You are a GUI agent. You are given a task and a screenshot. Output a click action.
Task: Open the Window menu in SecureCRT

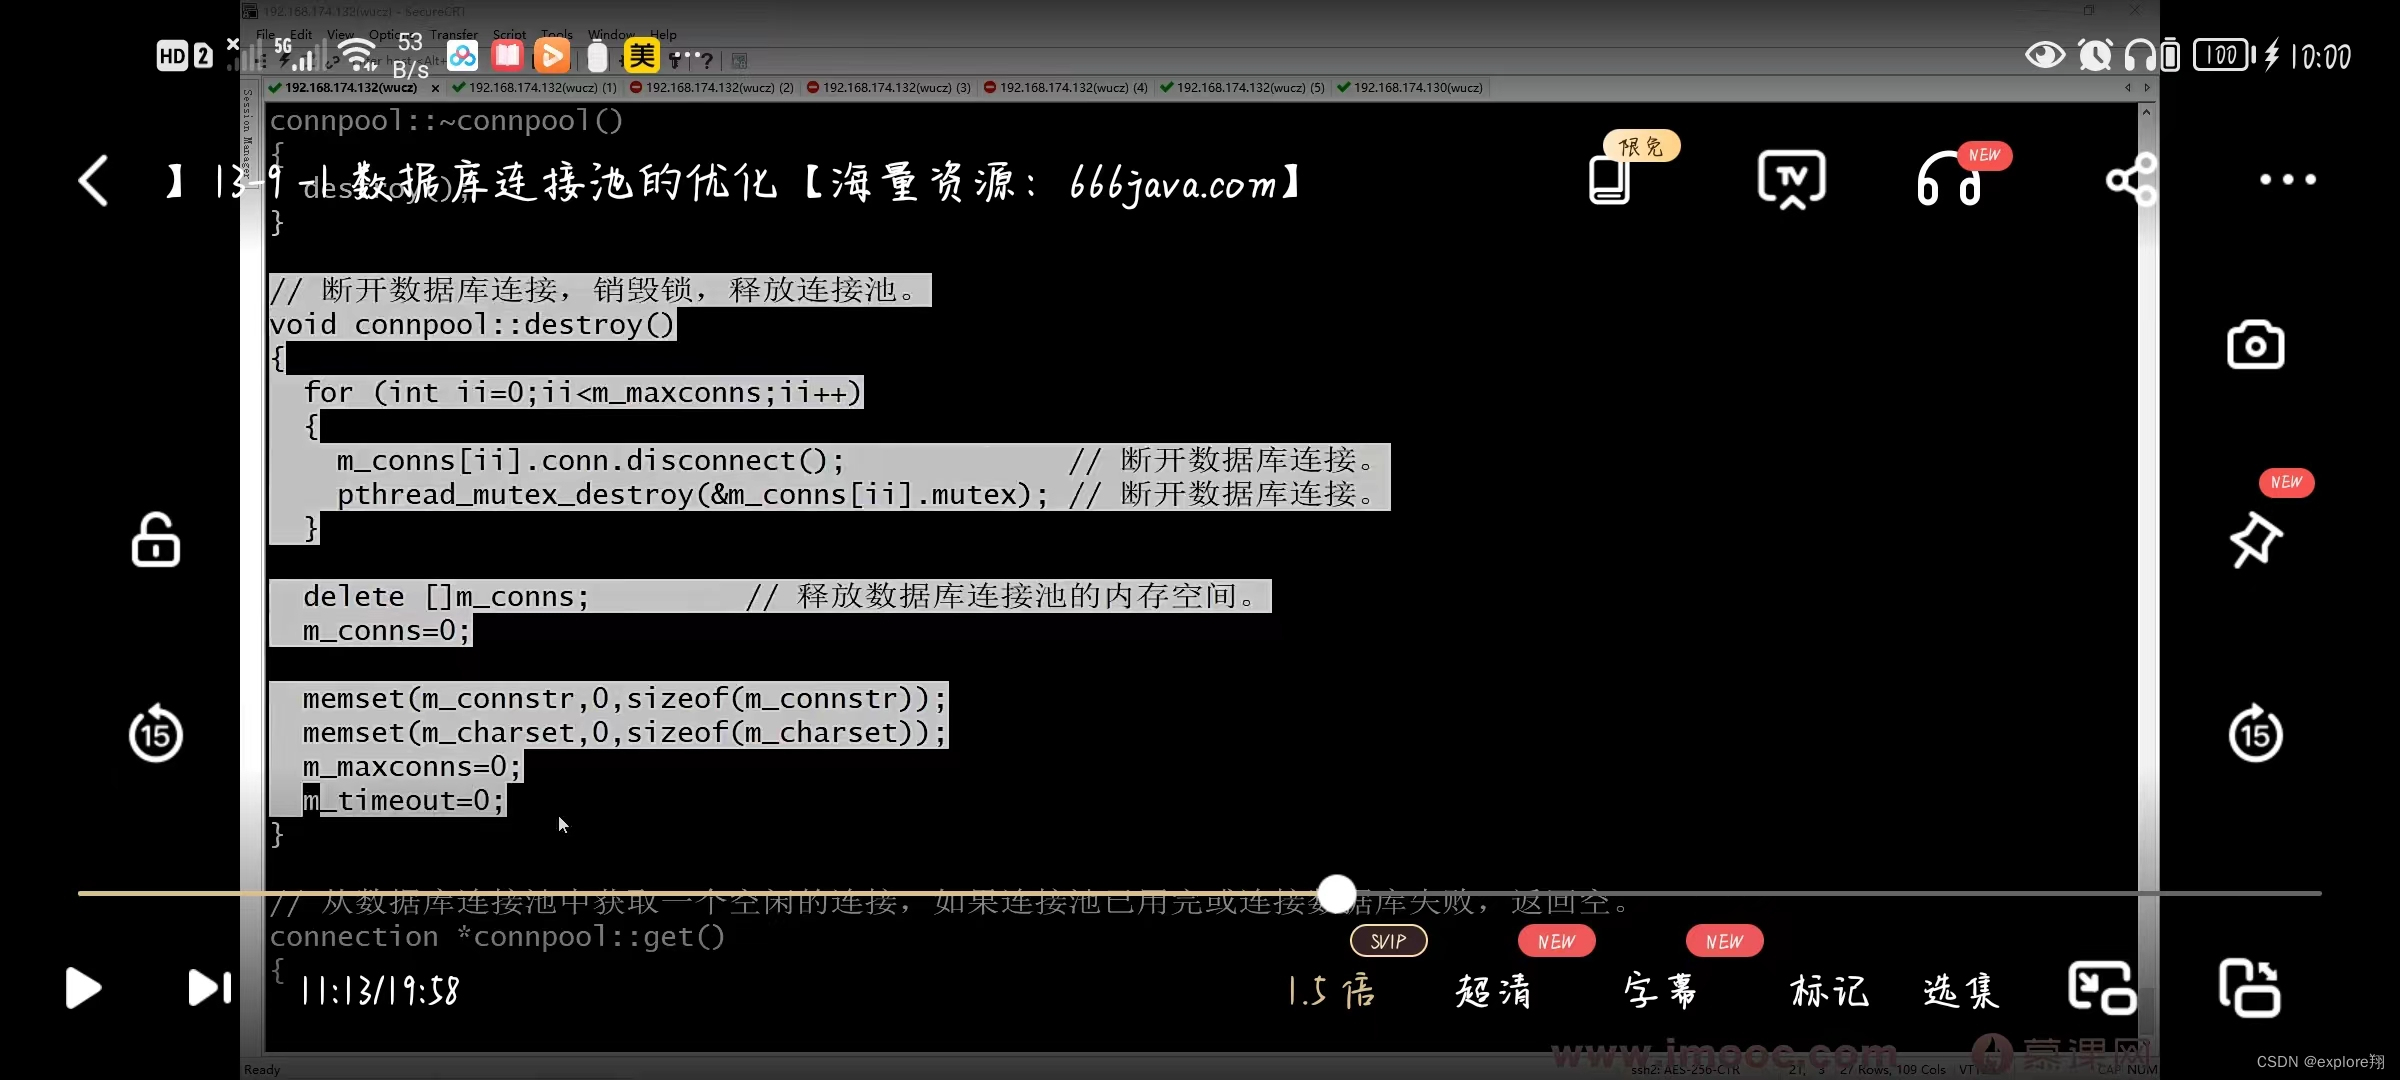pos(611,34)
